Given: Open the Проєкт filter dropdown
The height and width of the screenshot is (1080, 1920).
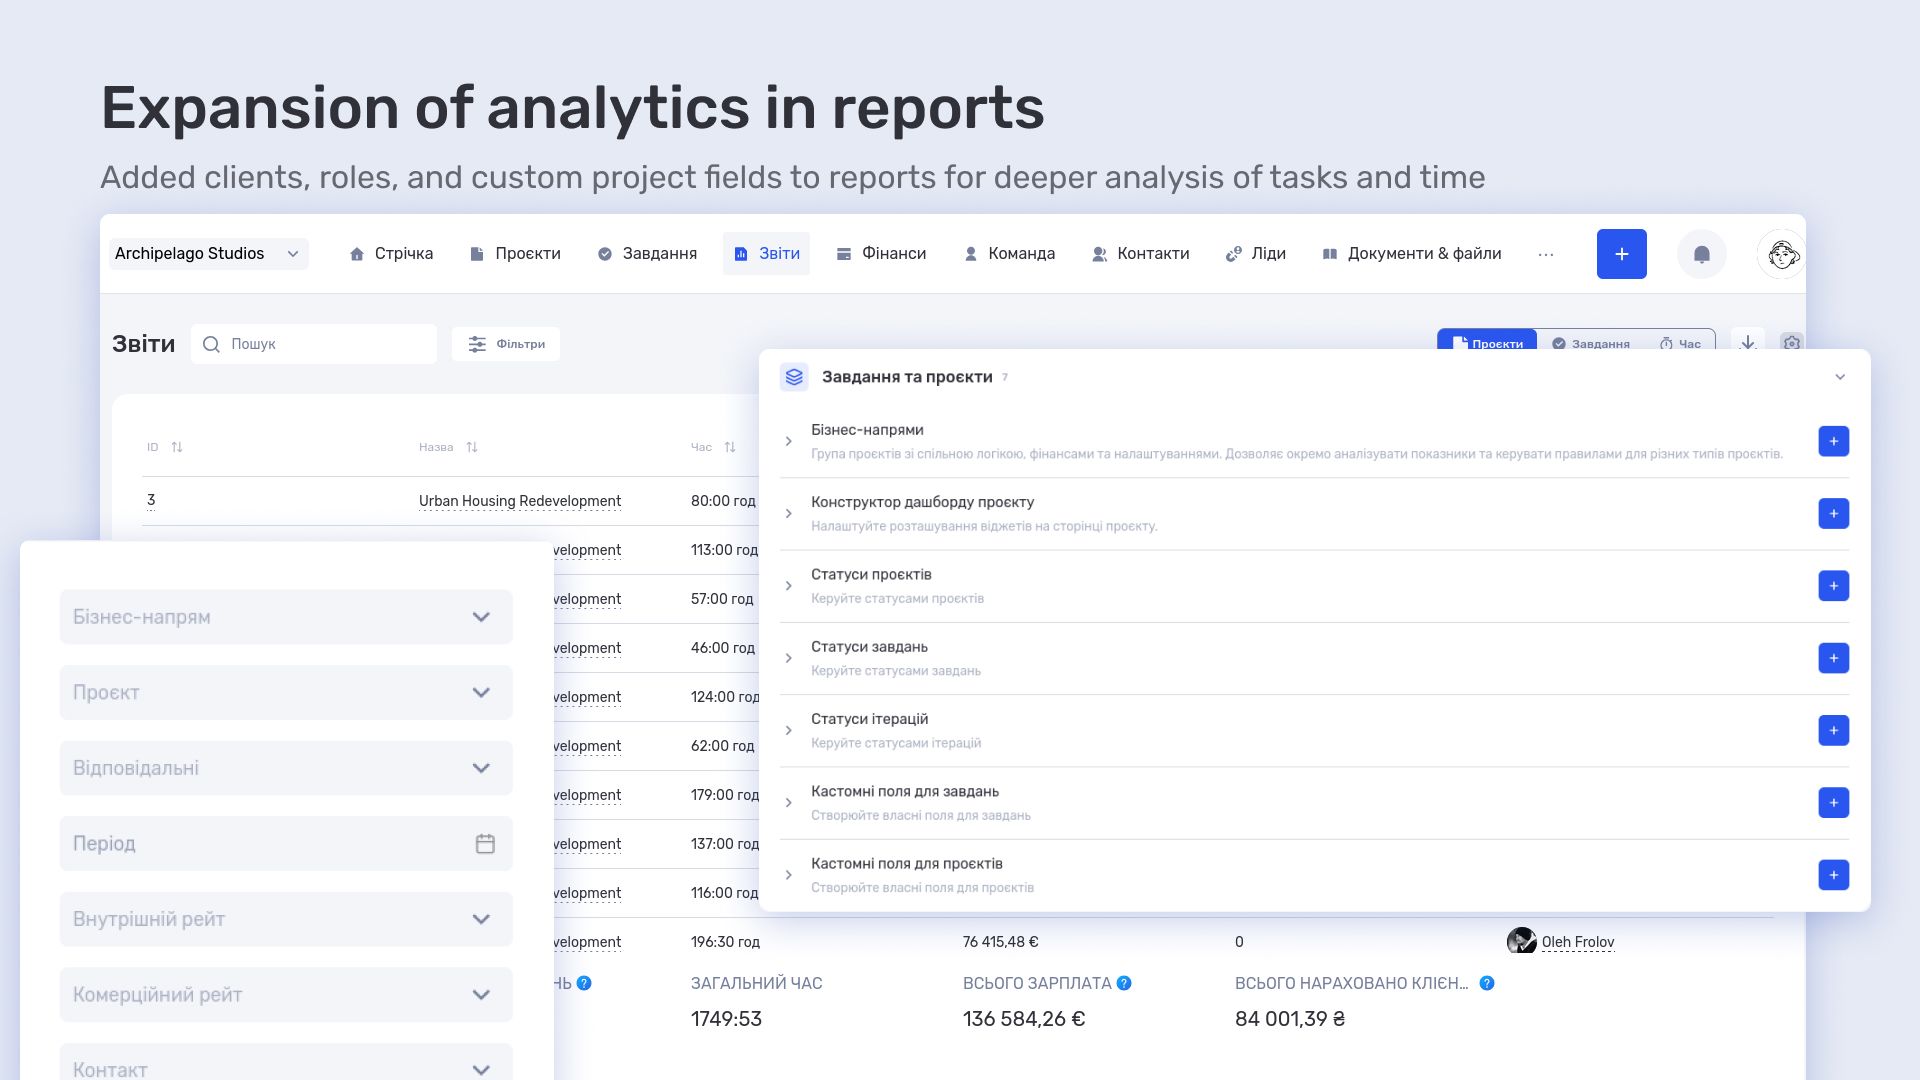Looking at the screenshot, I should (286, 692).
